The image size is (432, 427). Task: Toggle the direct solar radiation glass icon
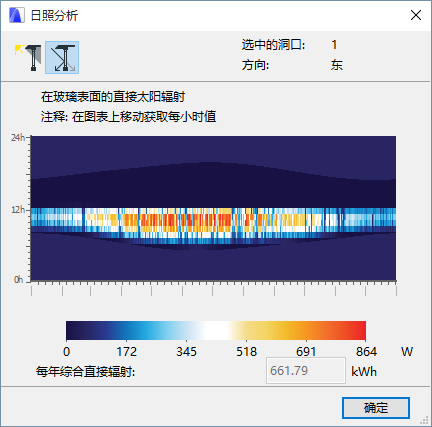[62, 58]
